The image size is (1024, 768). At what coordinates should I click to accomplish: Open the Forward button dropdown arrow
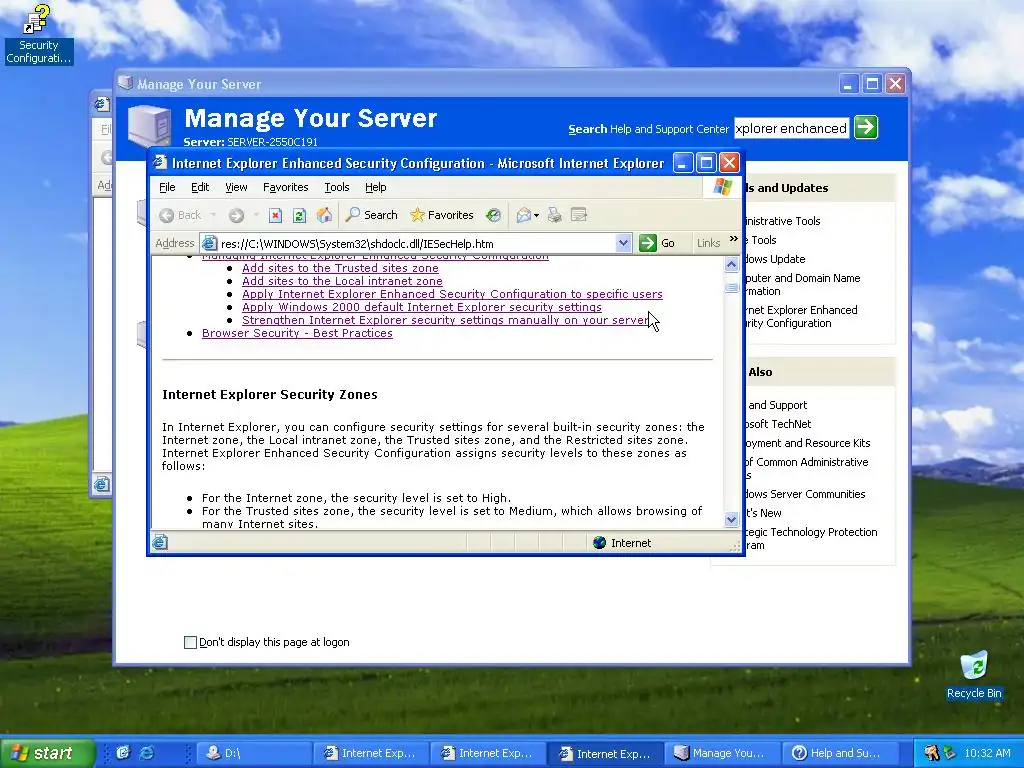(x=256, y=215)
